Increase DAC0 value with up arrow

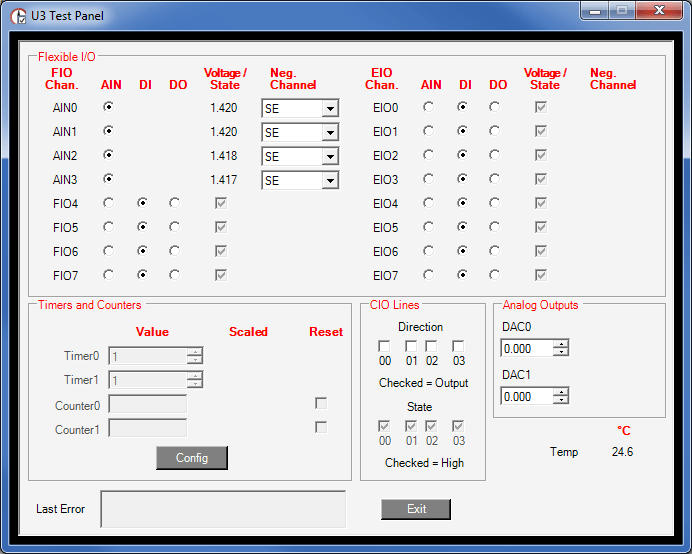561,344
